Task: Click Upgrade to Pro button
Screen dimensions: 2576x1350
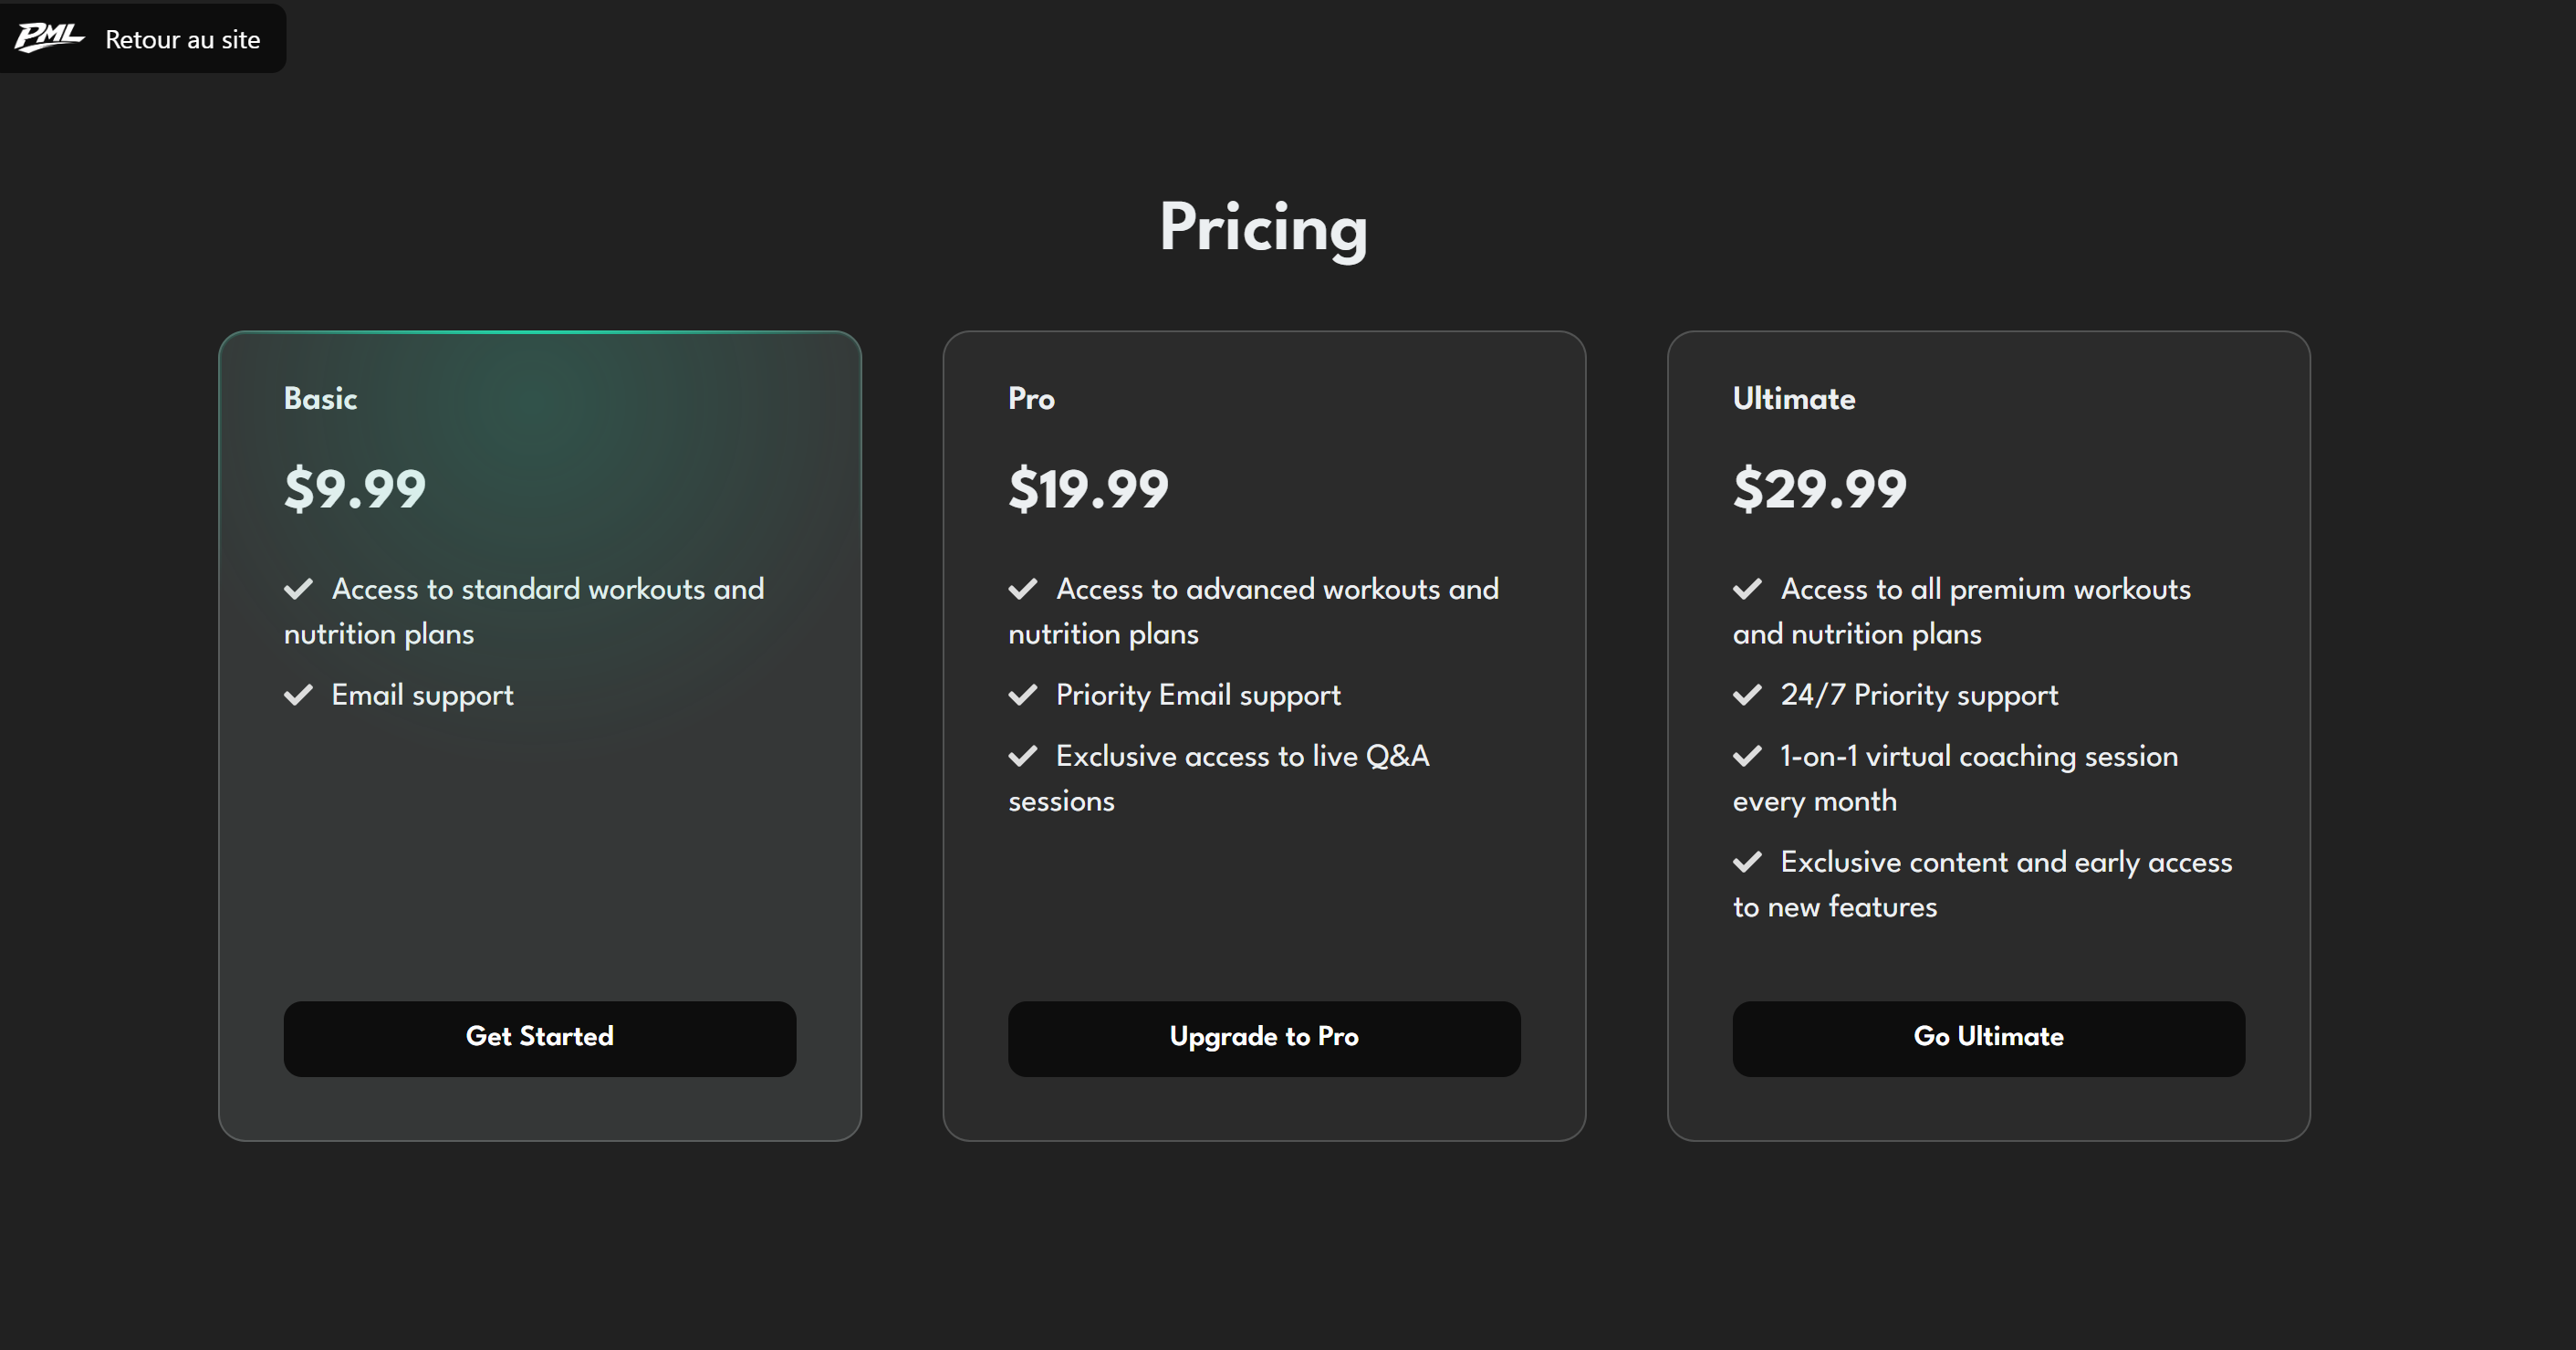Action: [x=1264, y=1038]
